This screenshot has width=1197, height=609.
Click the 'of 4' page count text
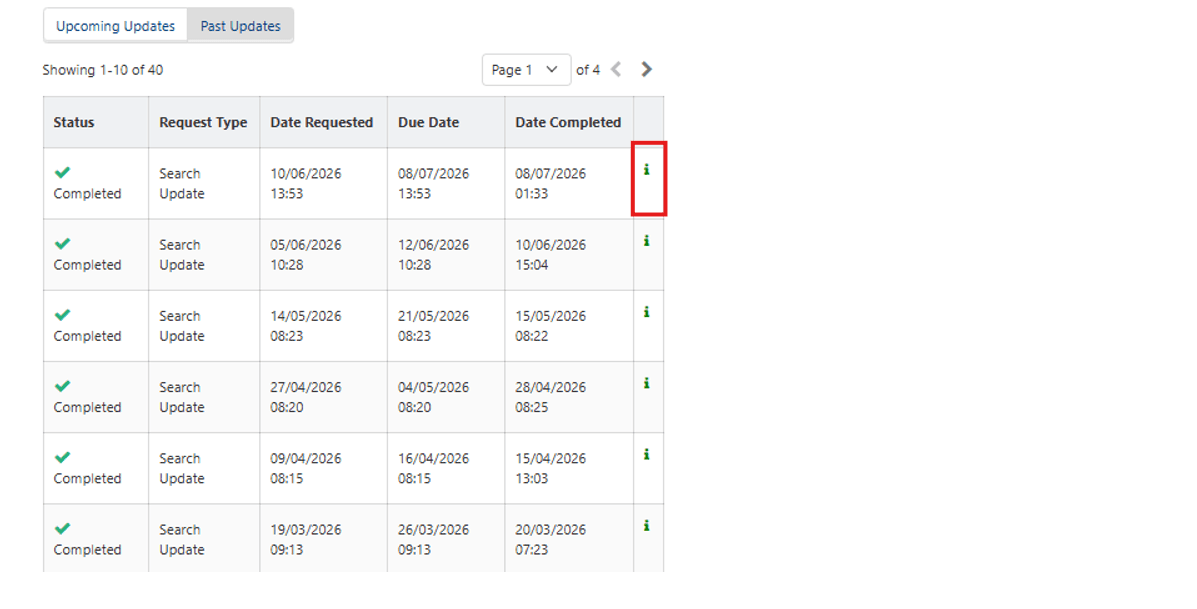[x=588, y=69]
